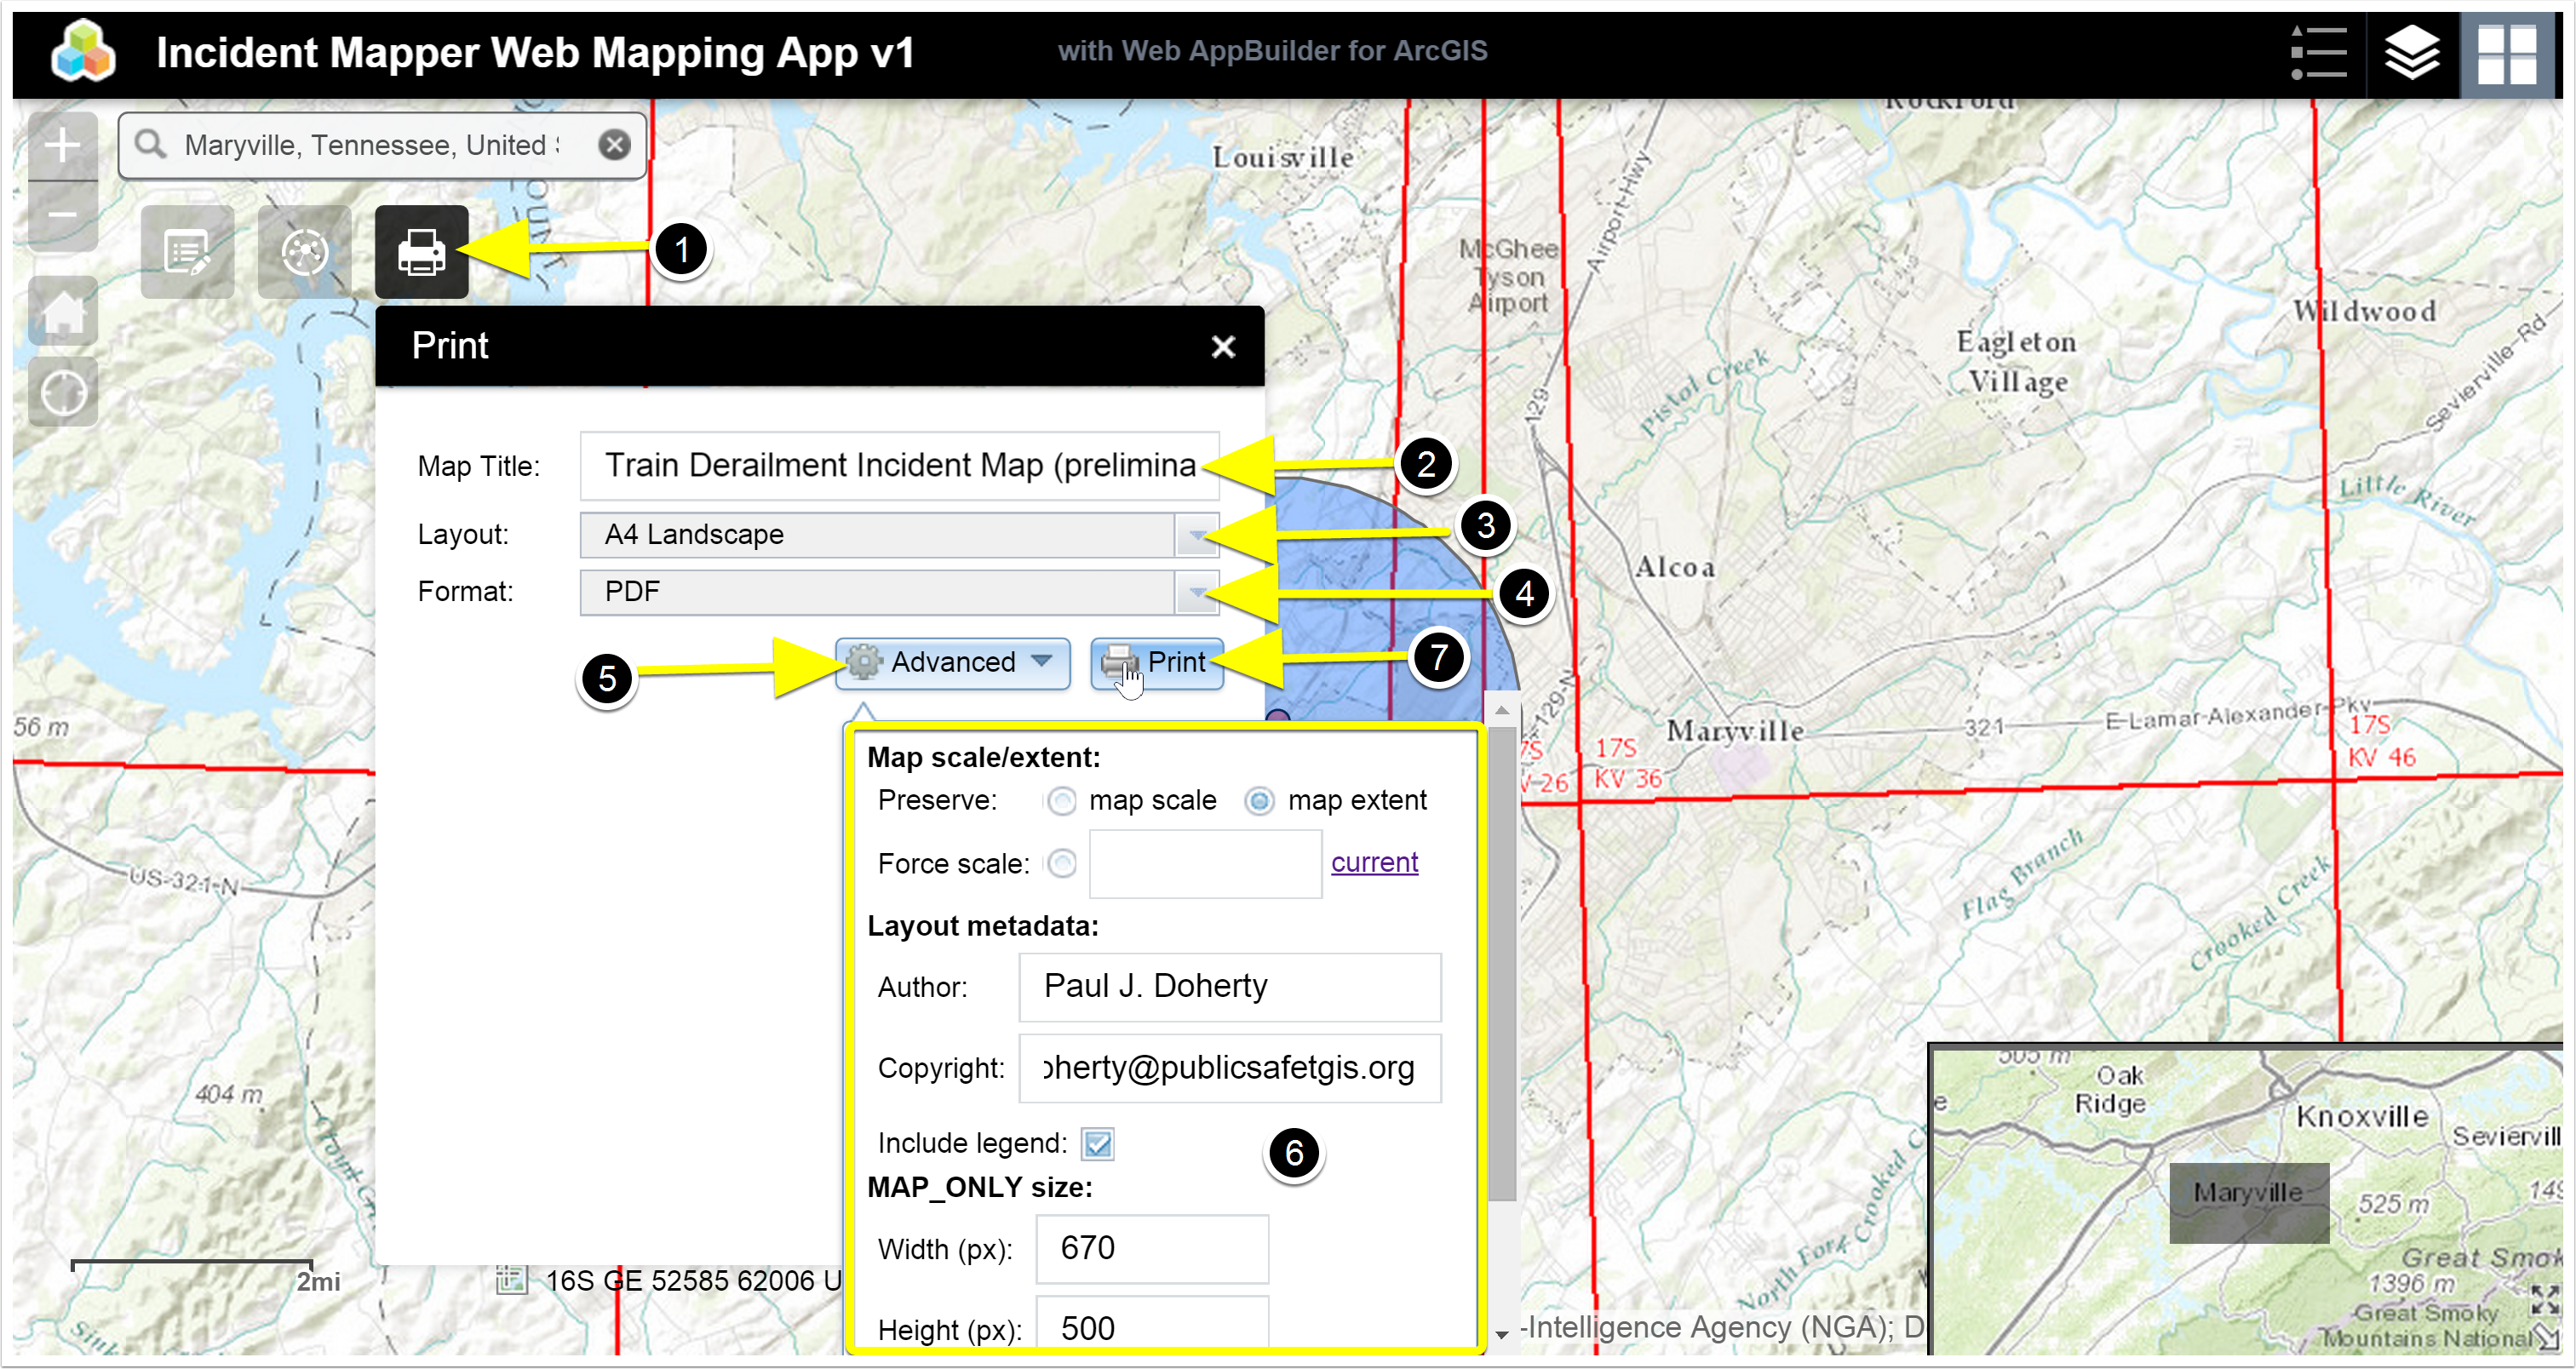Viewport: 2576px width, 1369px height.
Task: Open the Edit widget
Action: (187, 252)
